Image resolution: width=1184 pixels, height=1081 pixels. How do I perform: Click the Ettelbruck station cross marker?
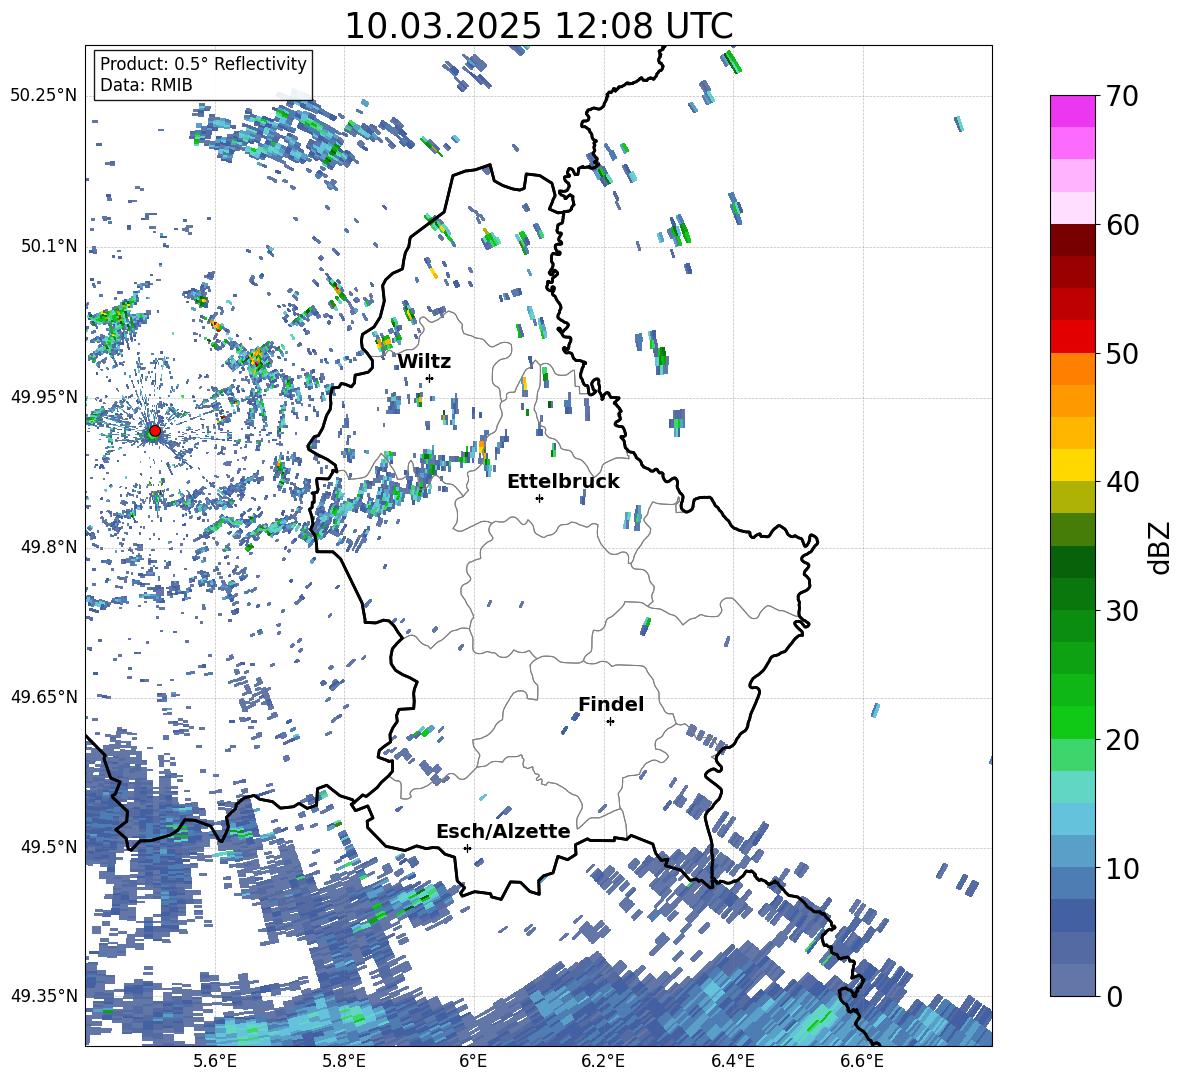539,498
